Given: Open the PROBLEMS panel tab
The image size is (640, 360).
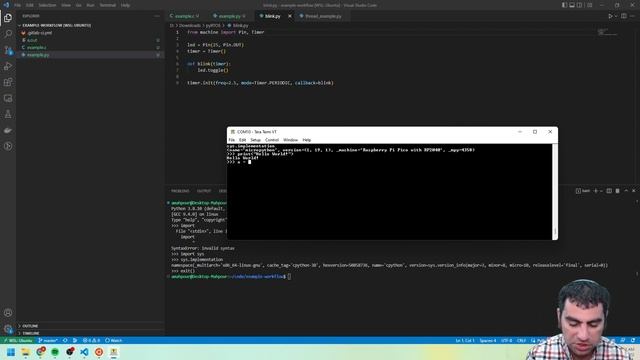Looking at the screenshot, I should click(x=180, y=191).
